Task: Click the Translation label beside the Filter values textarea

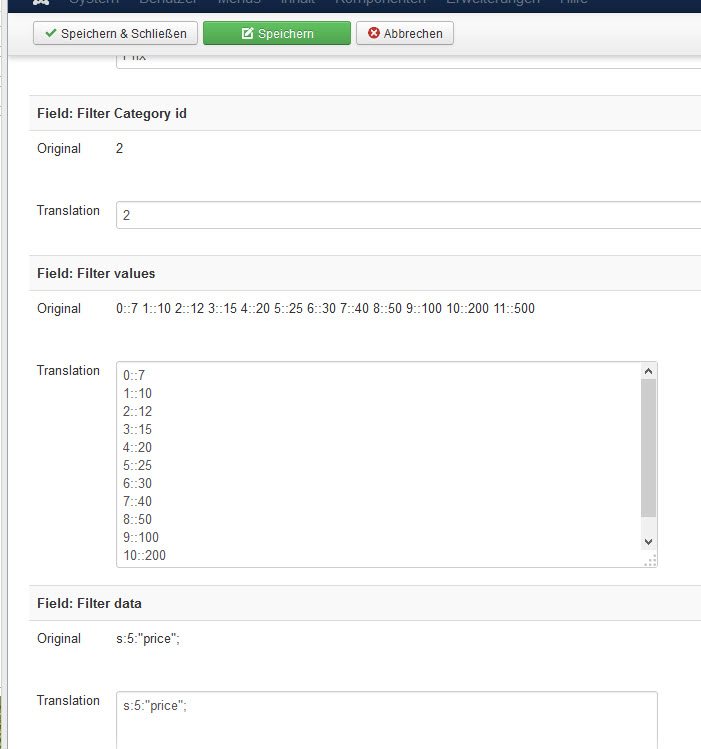Action: [x=68, y=371]
